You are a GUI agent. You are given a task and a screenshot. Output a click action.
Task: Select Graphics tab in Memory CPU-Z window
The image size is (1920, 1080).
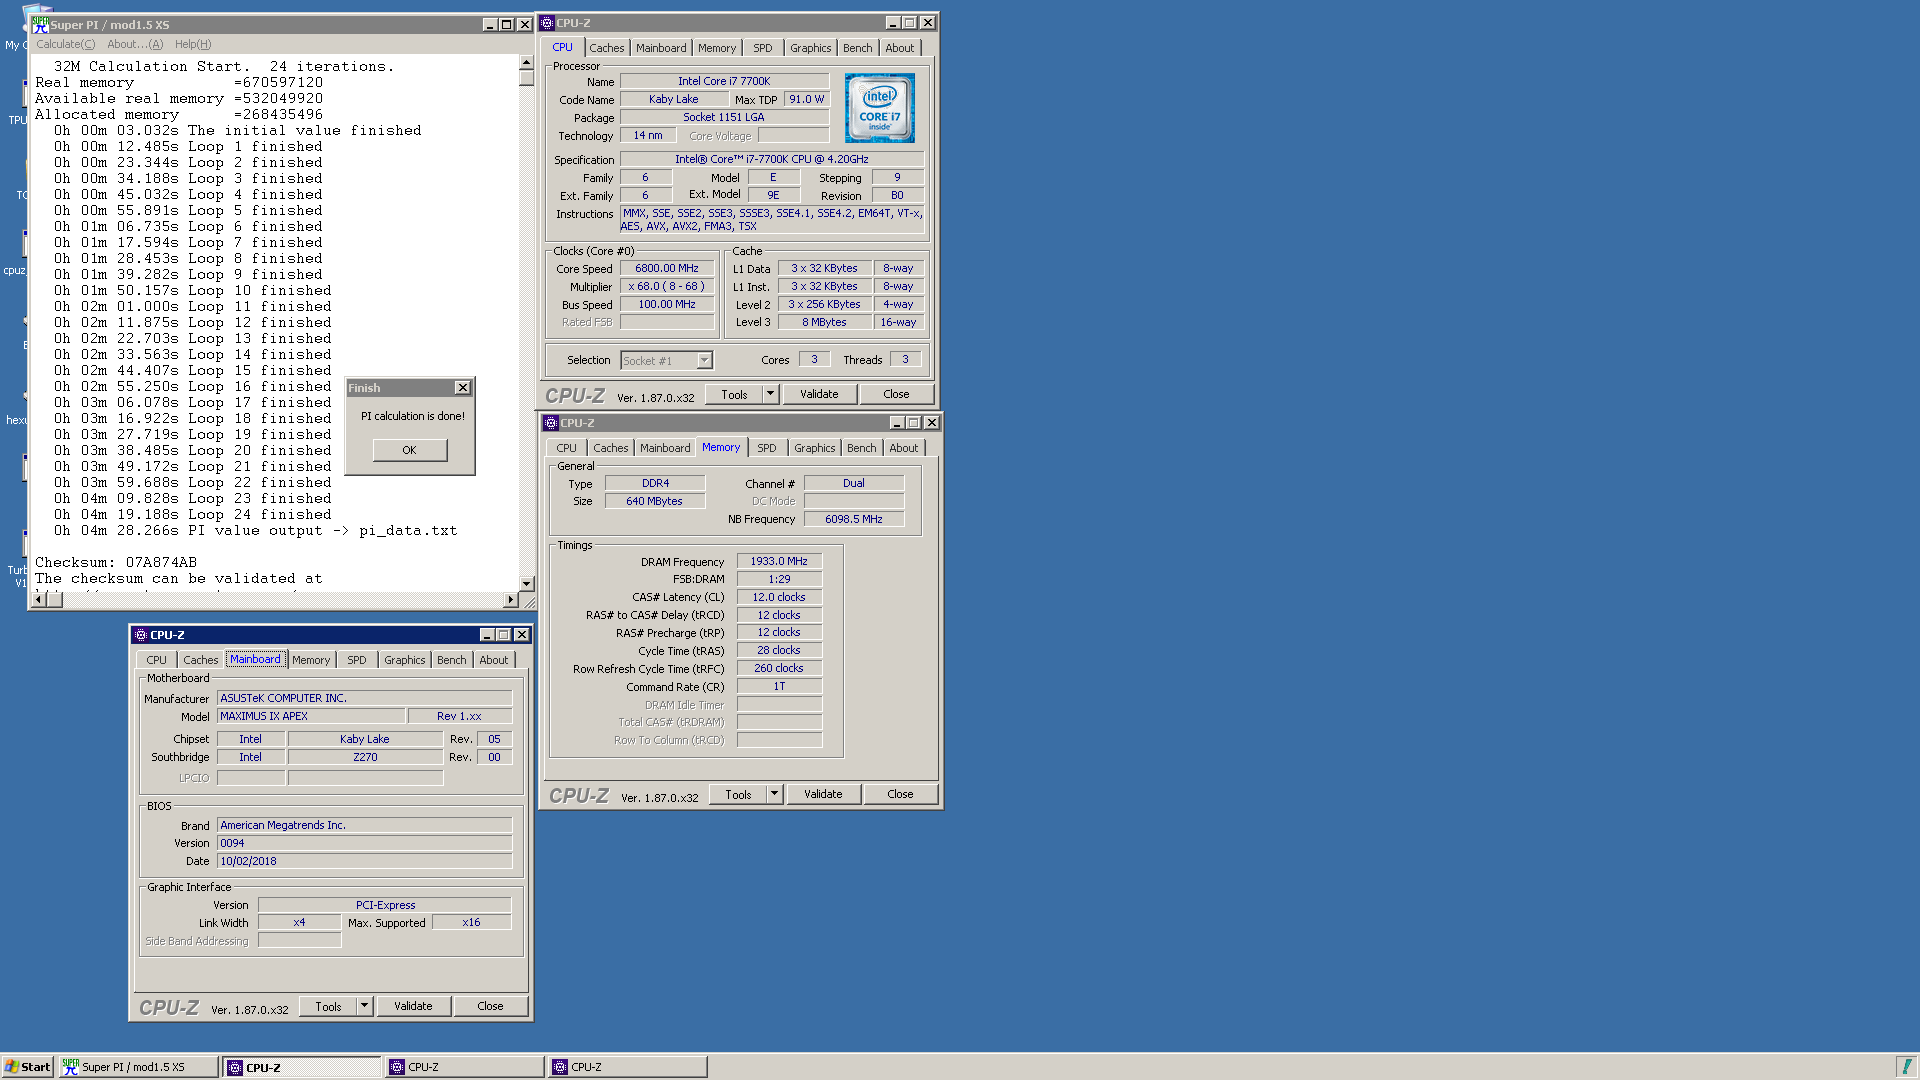(x=814, y=448)
